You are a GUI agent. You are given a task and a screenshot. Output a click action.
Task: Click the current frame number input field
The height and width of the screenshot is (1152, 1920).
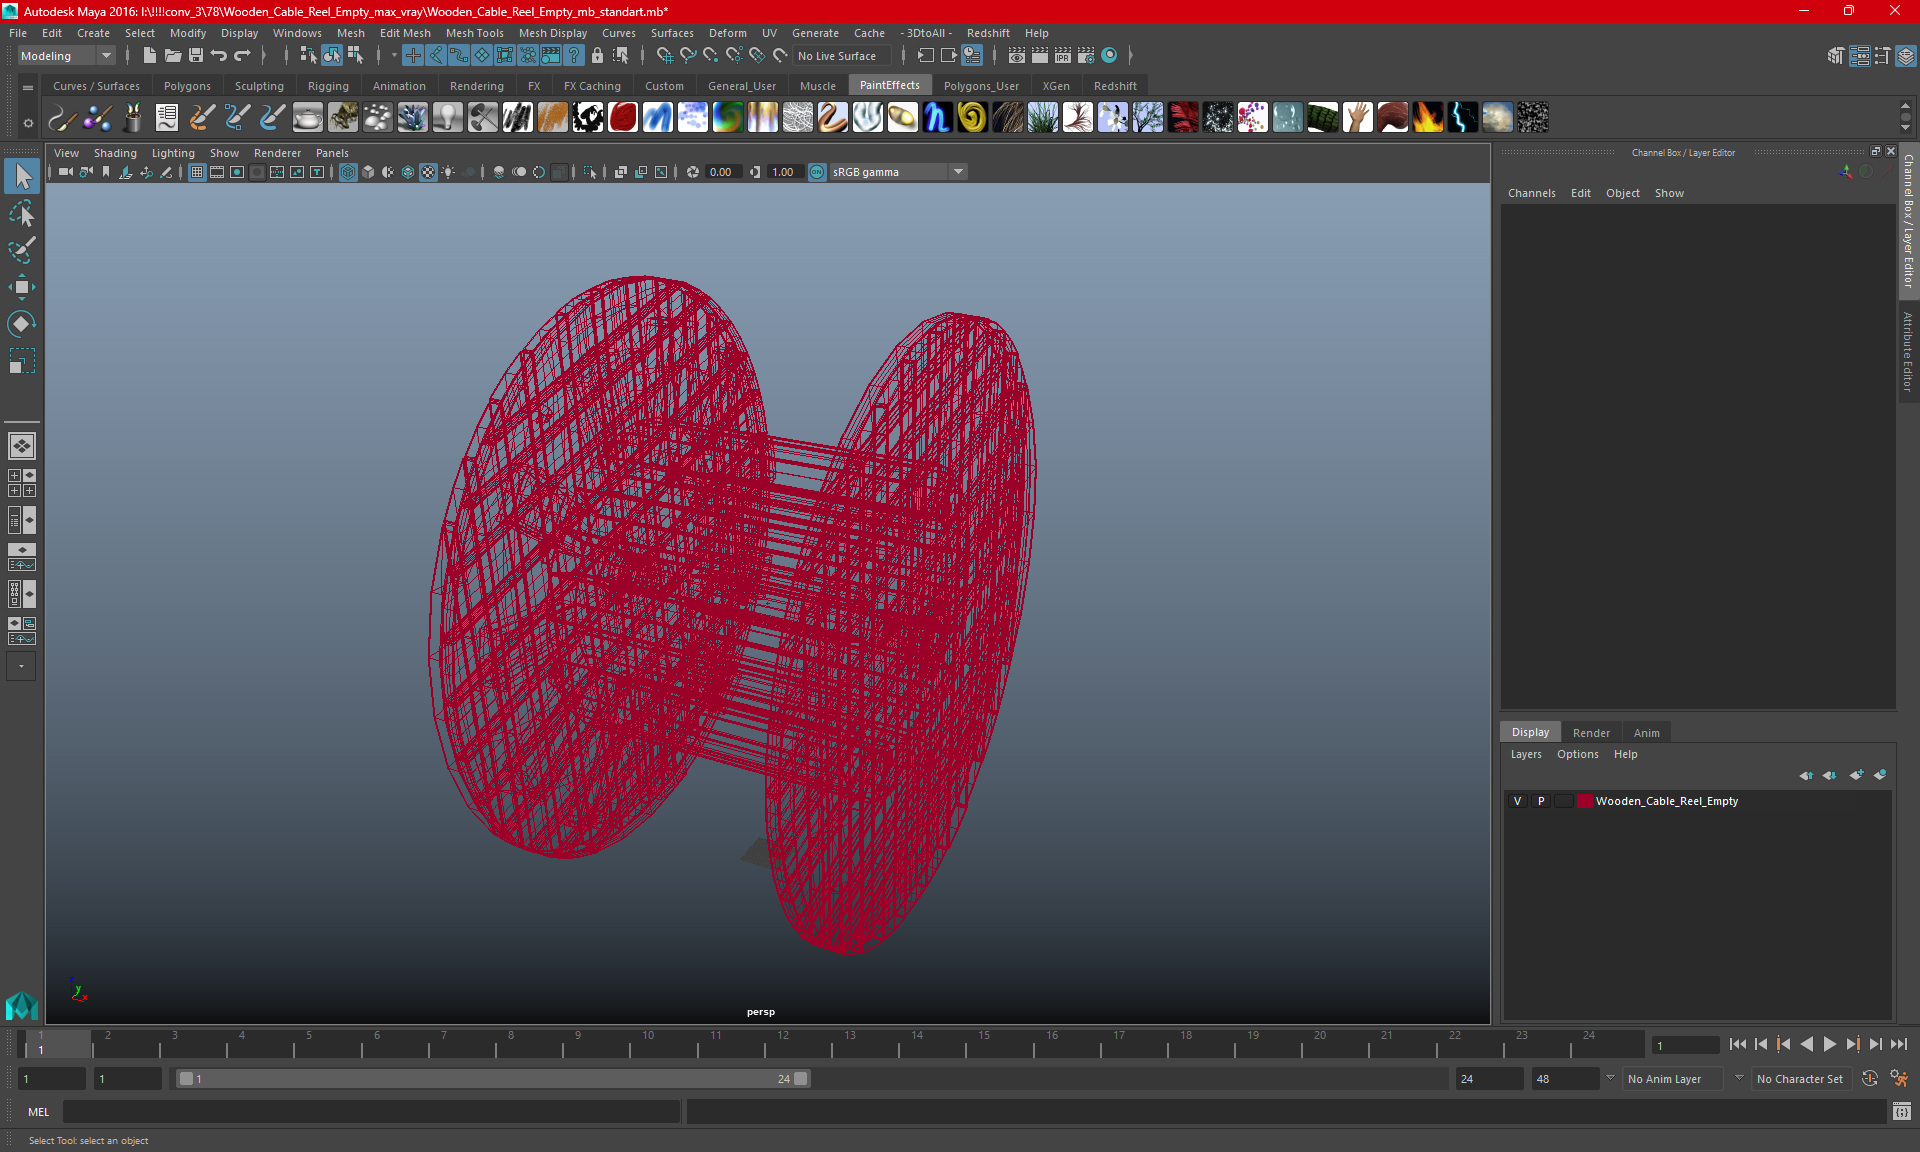(1685, 1045)
